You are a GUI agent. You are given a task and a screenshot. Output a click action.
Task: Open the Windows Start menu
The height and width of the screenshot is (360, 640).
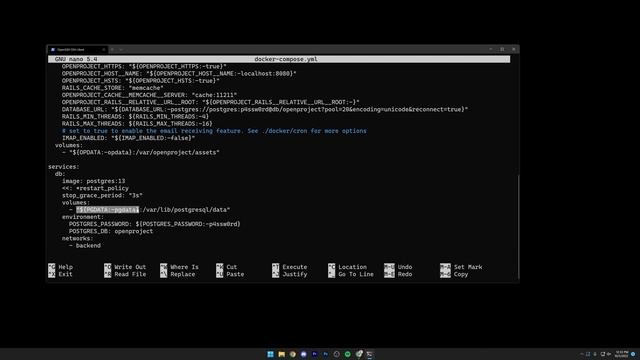tap(270, 354)
